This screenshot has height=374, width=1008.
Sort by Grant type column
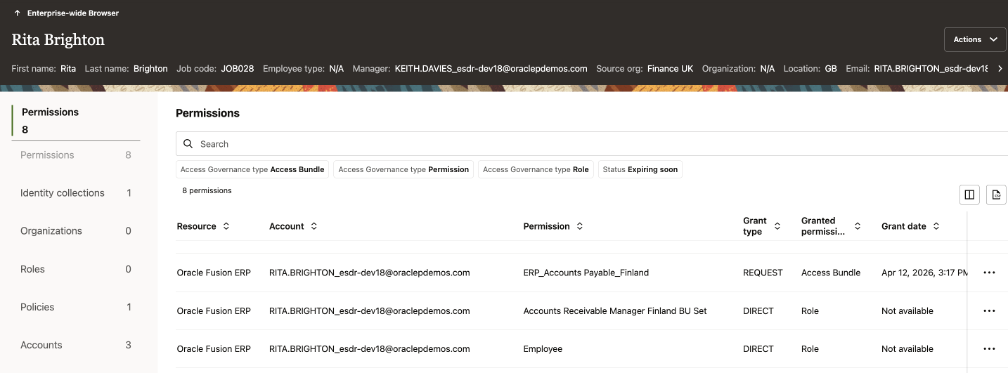[777, 226]
